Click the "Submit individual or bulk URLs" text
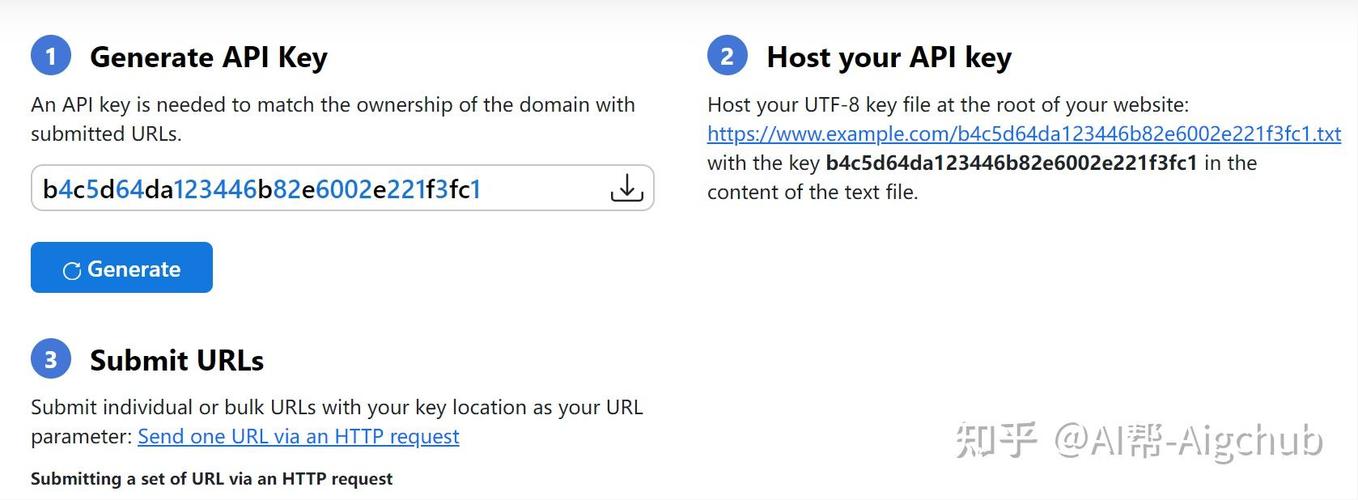This screenshot has height=500, width=1358. point(336,408)
